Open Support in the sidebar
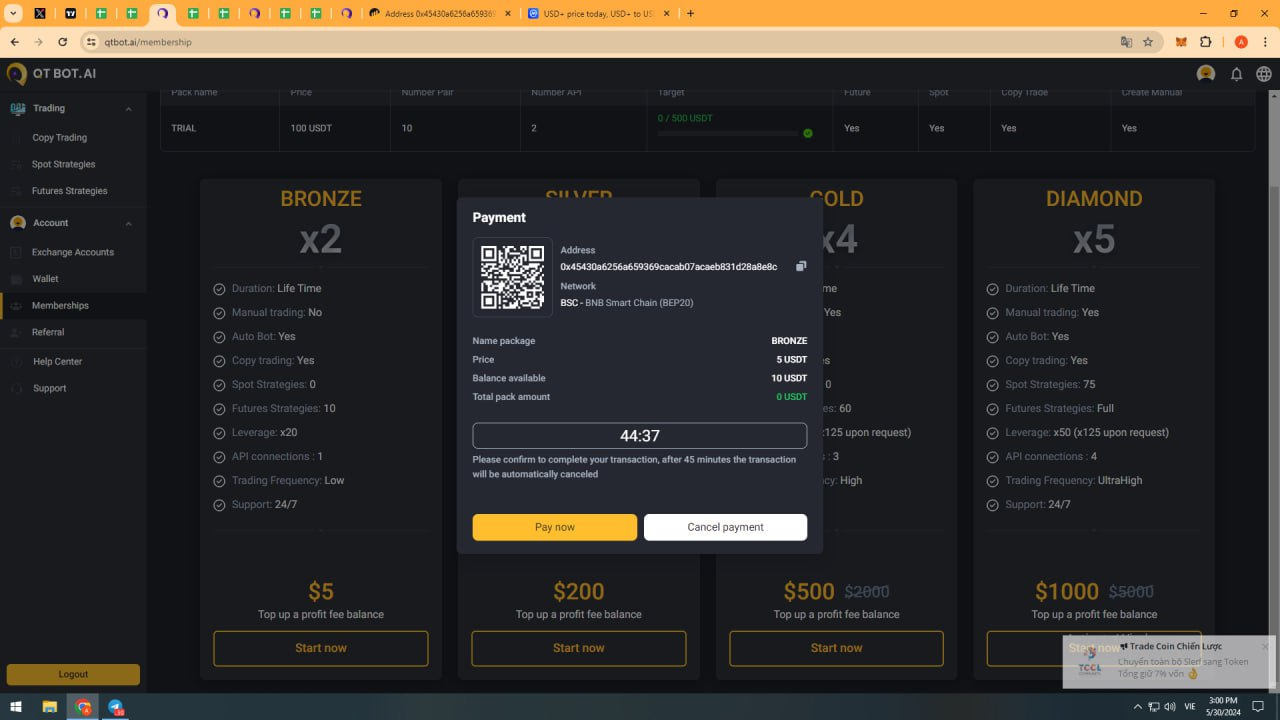The height and width of the screenshot is (720, 1280). (x=49, y=388)
